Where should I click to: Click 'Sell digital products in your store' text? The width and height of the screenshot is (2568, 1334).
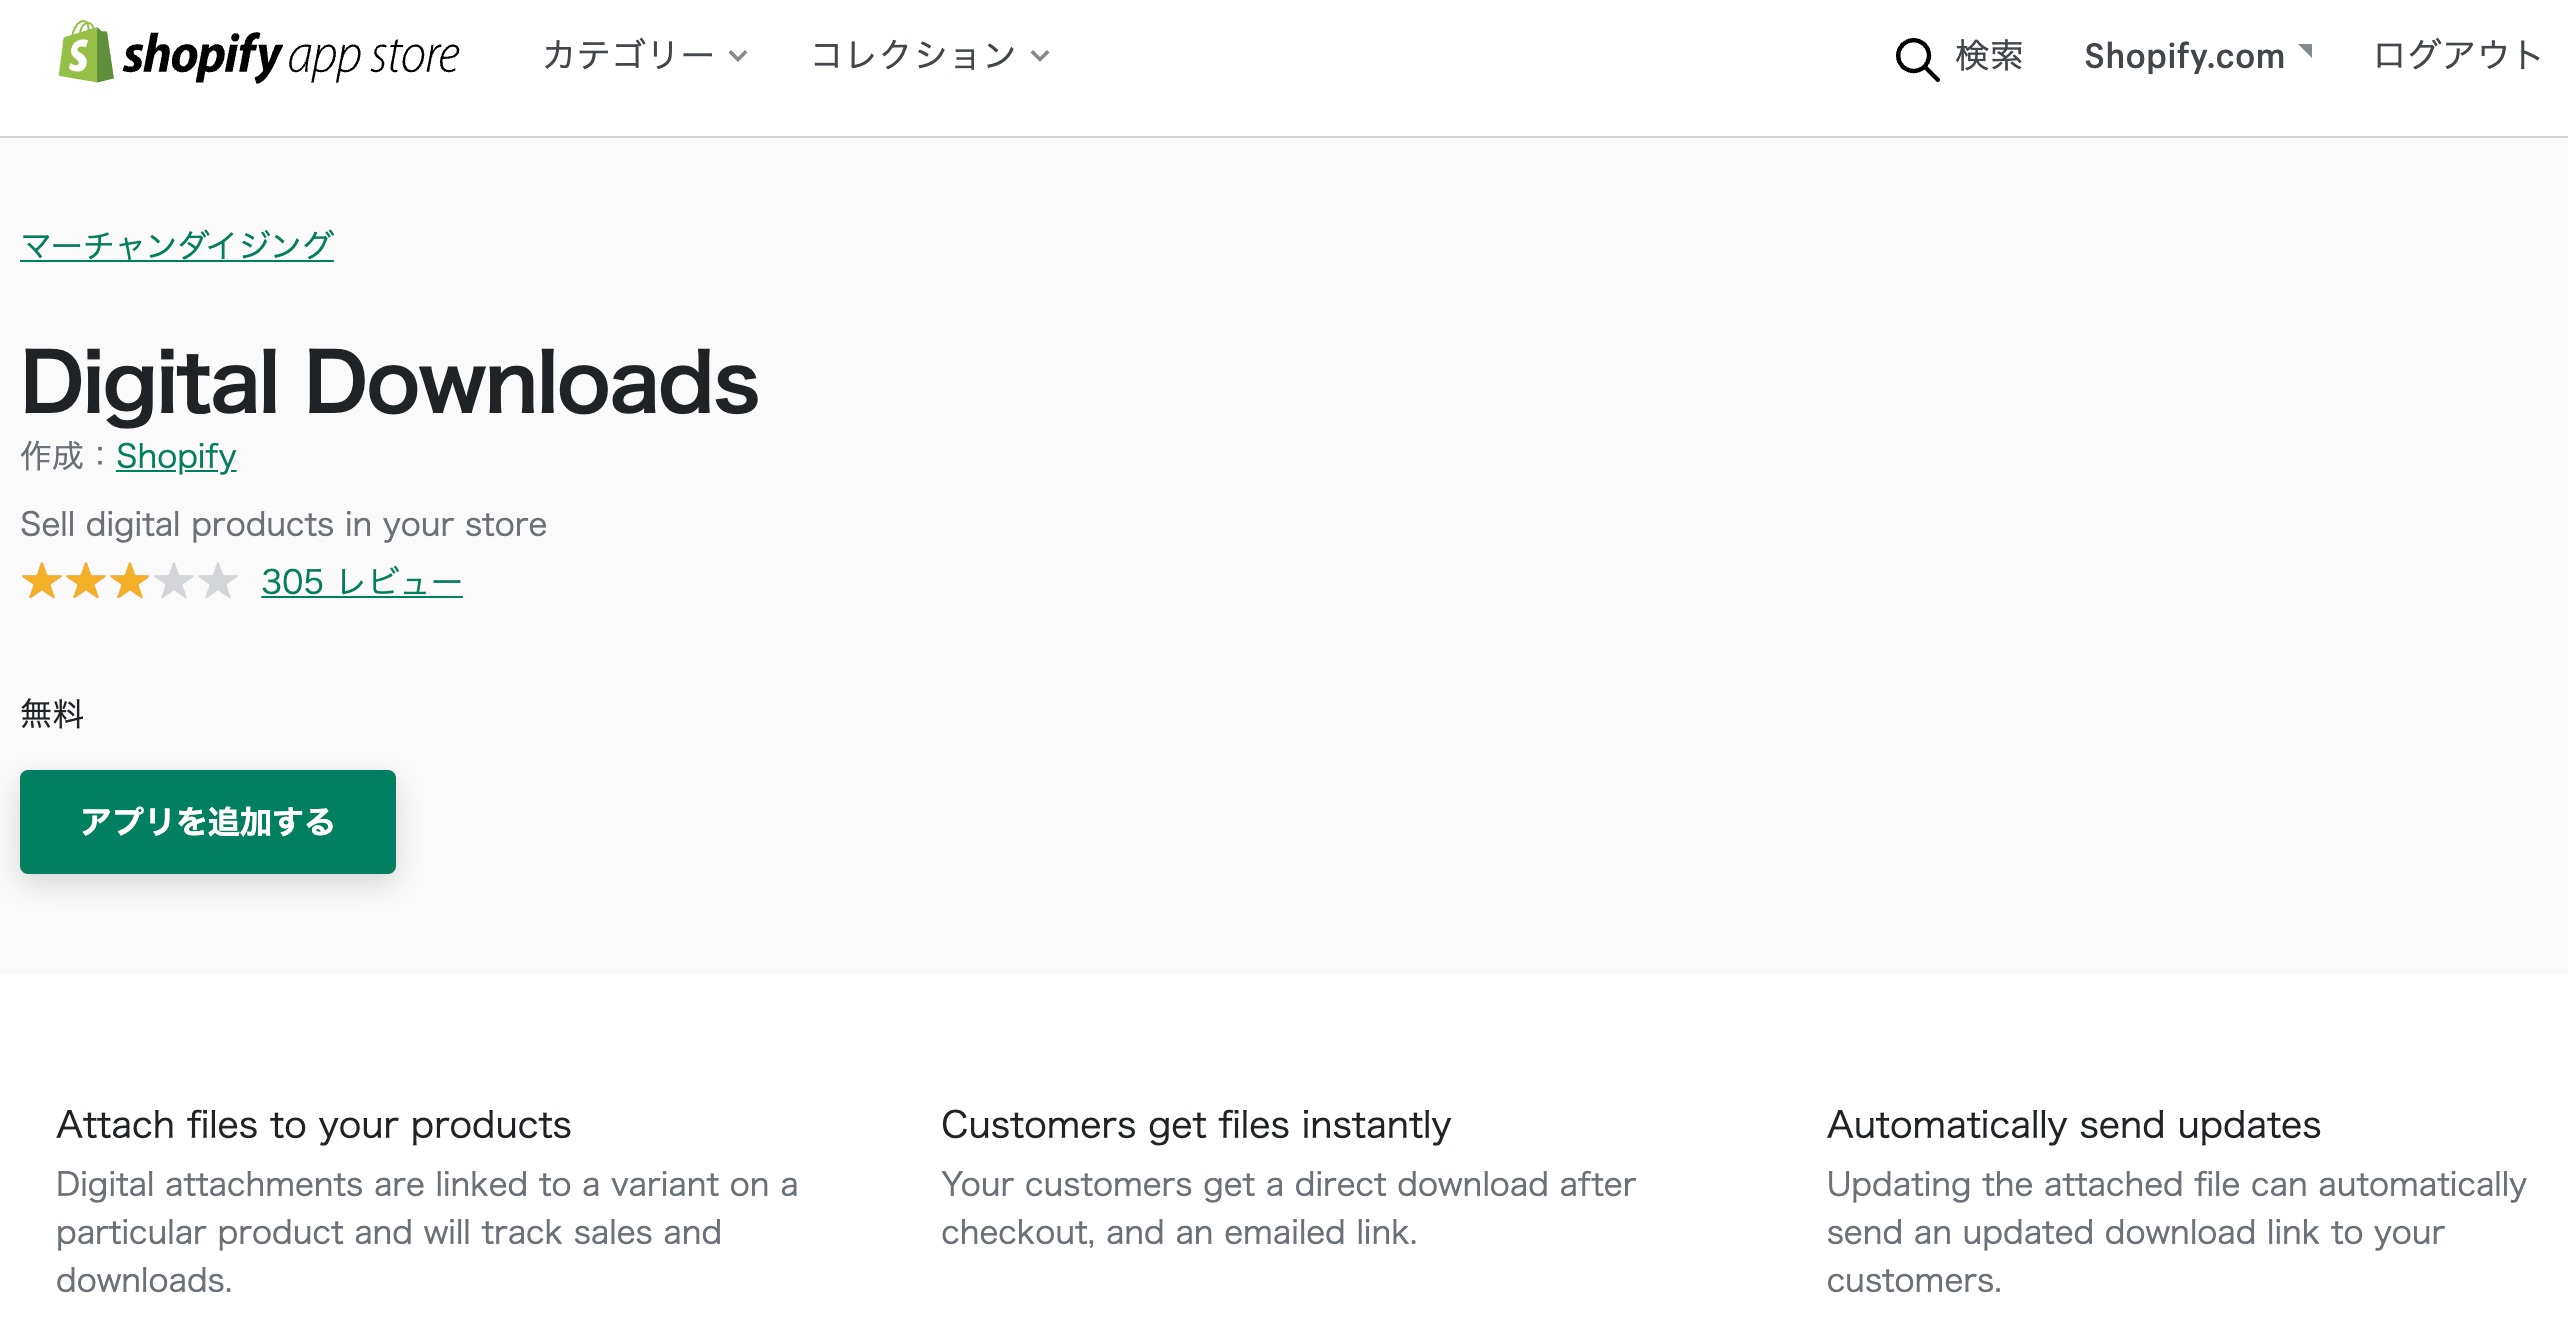coord(283,524)
